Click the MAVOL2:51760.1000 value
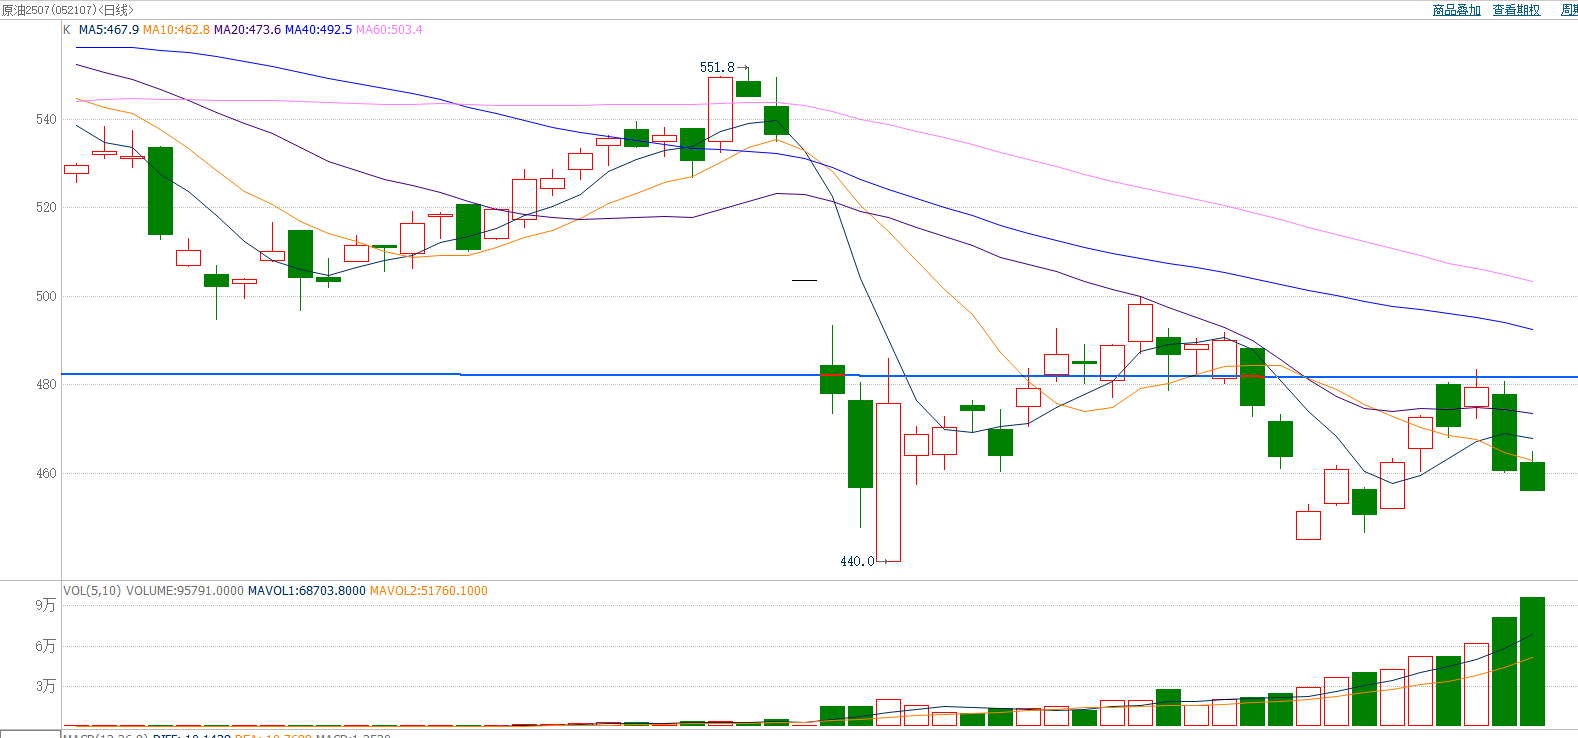The image size is (1578, 738). pyautogui.click(x=429, y=591)
